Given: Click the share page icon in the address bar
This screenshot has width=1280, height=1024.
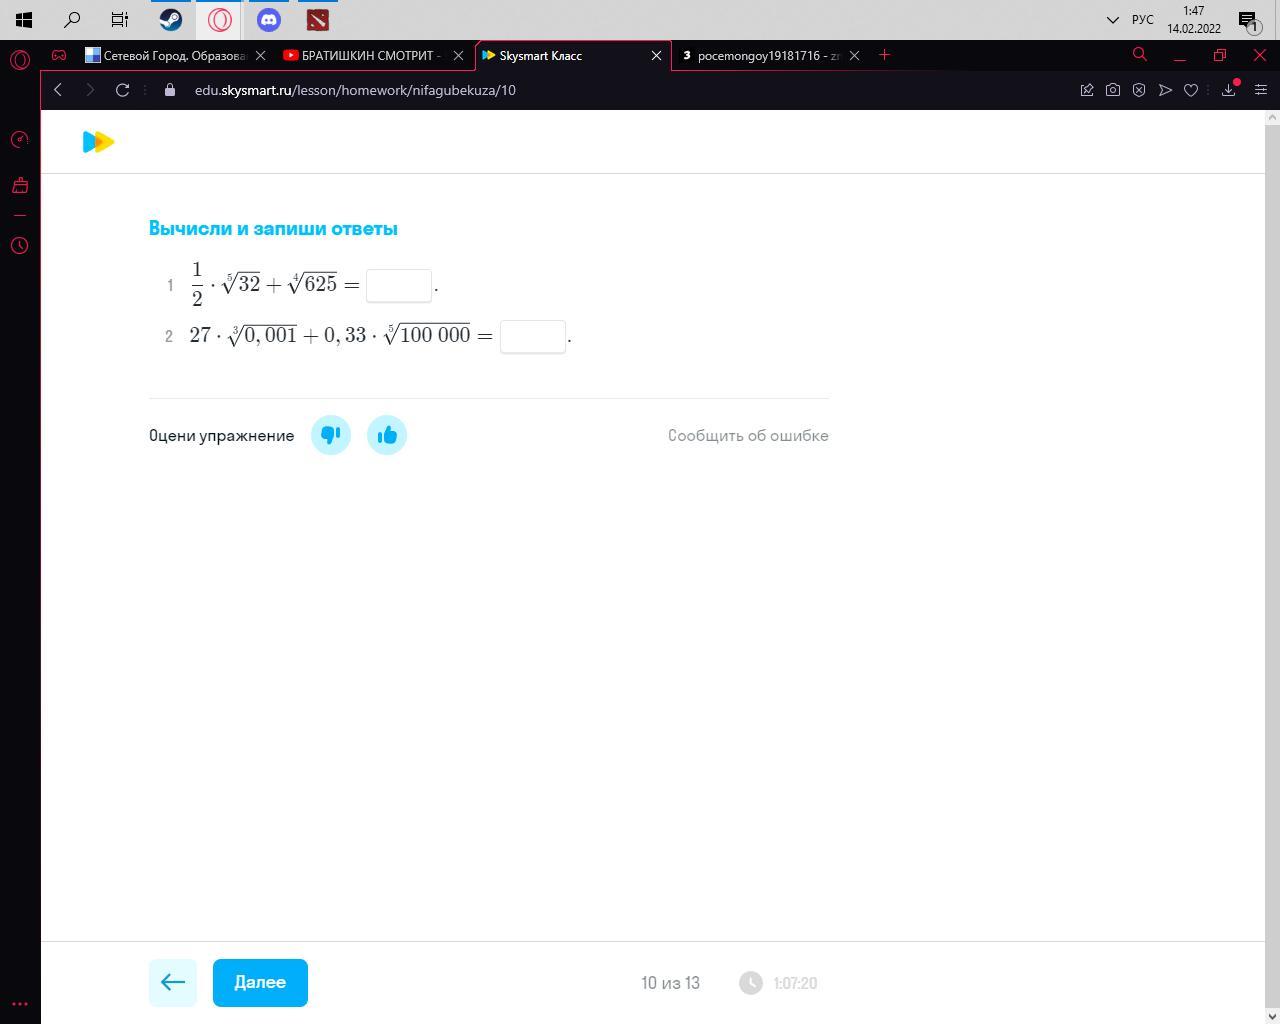Looking at the screenshot, I should click(1087, 90).
